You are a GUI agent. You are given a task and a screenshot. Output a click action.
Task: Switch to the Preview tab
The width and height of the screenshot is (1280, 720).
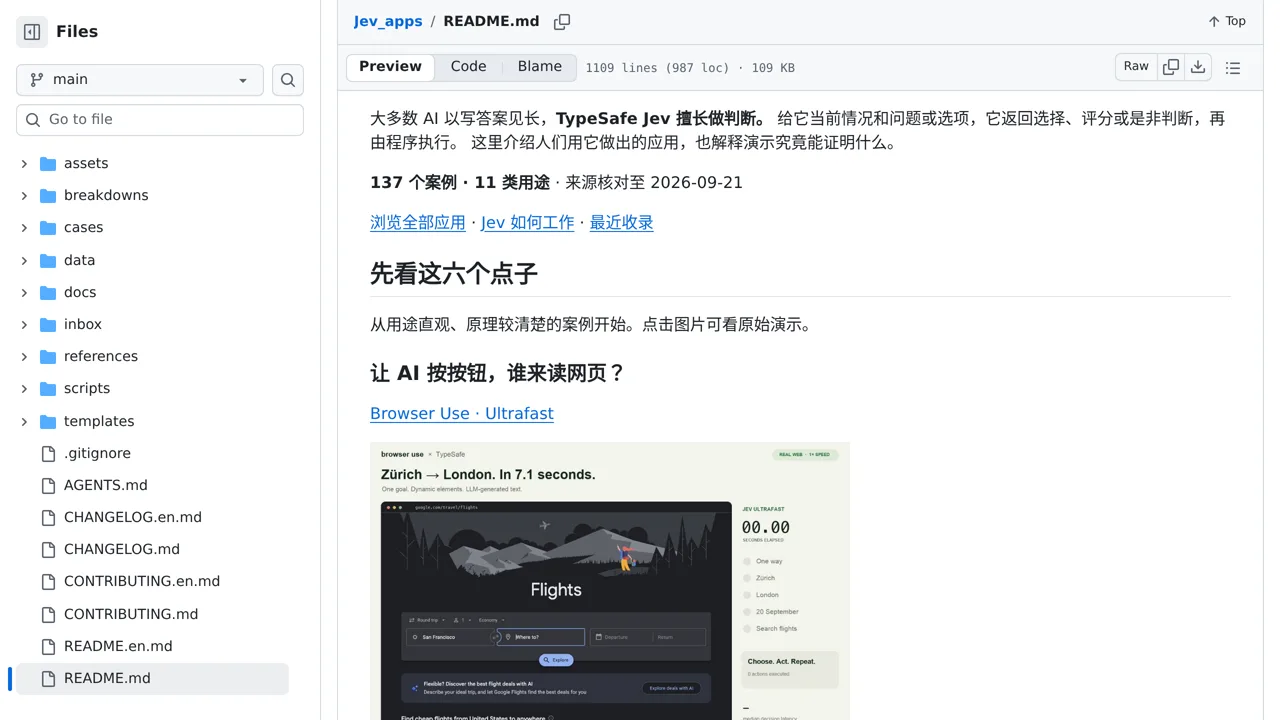point(390,67)
